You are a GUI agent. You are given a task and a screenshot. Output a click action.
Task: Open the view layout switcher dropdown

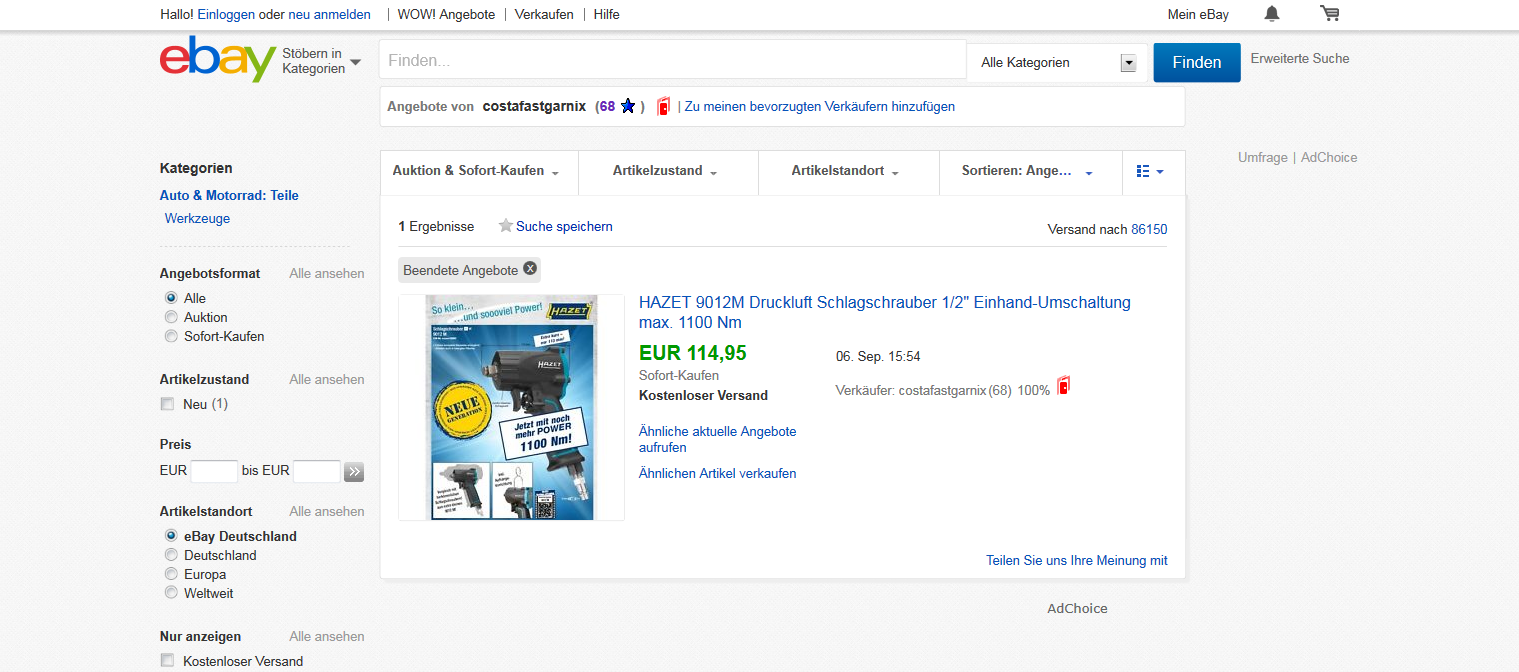[1150, 172]
